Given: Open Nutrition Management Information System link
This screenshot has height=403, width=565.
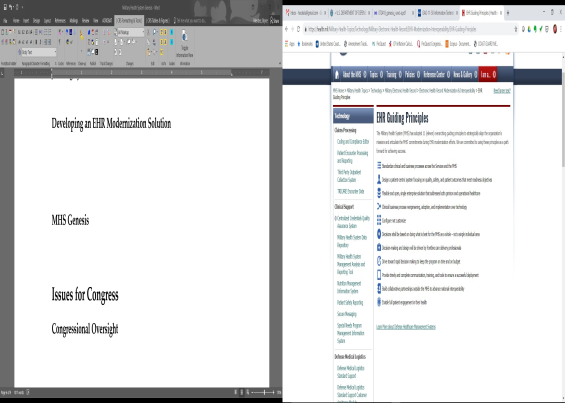Looking at the screenshot, I should pos(349,287).
